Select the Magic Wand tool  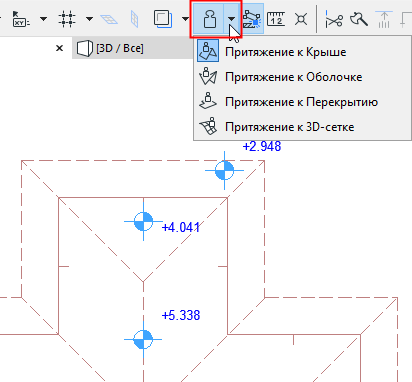[359, 19]
